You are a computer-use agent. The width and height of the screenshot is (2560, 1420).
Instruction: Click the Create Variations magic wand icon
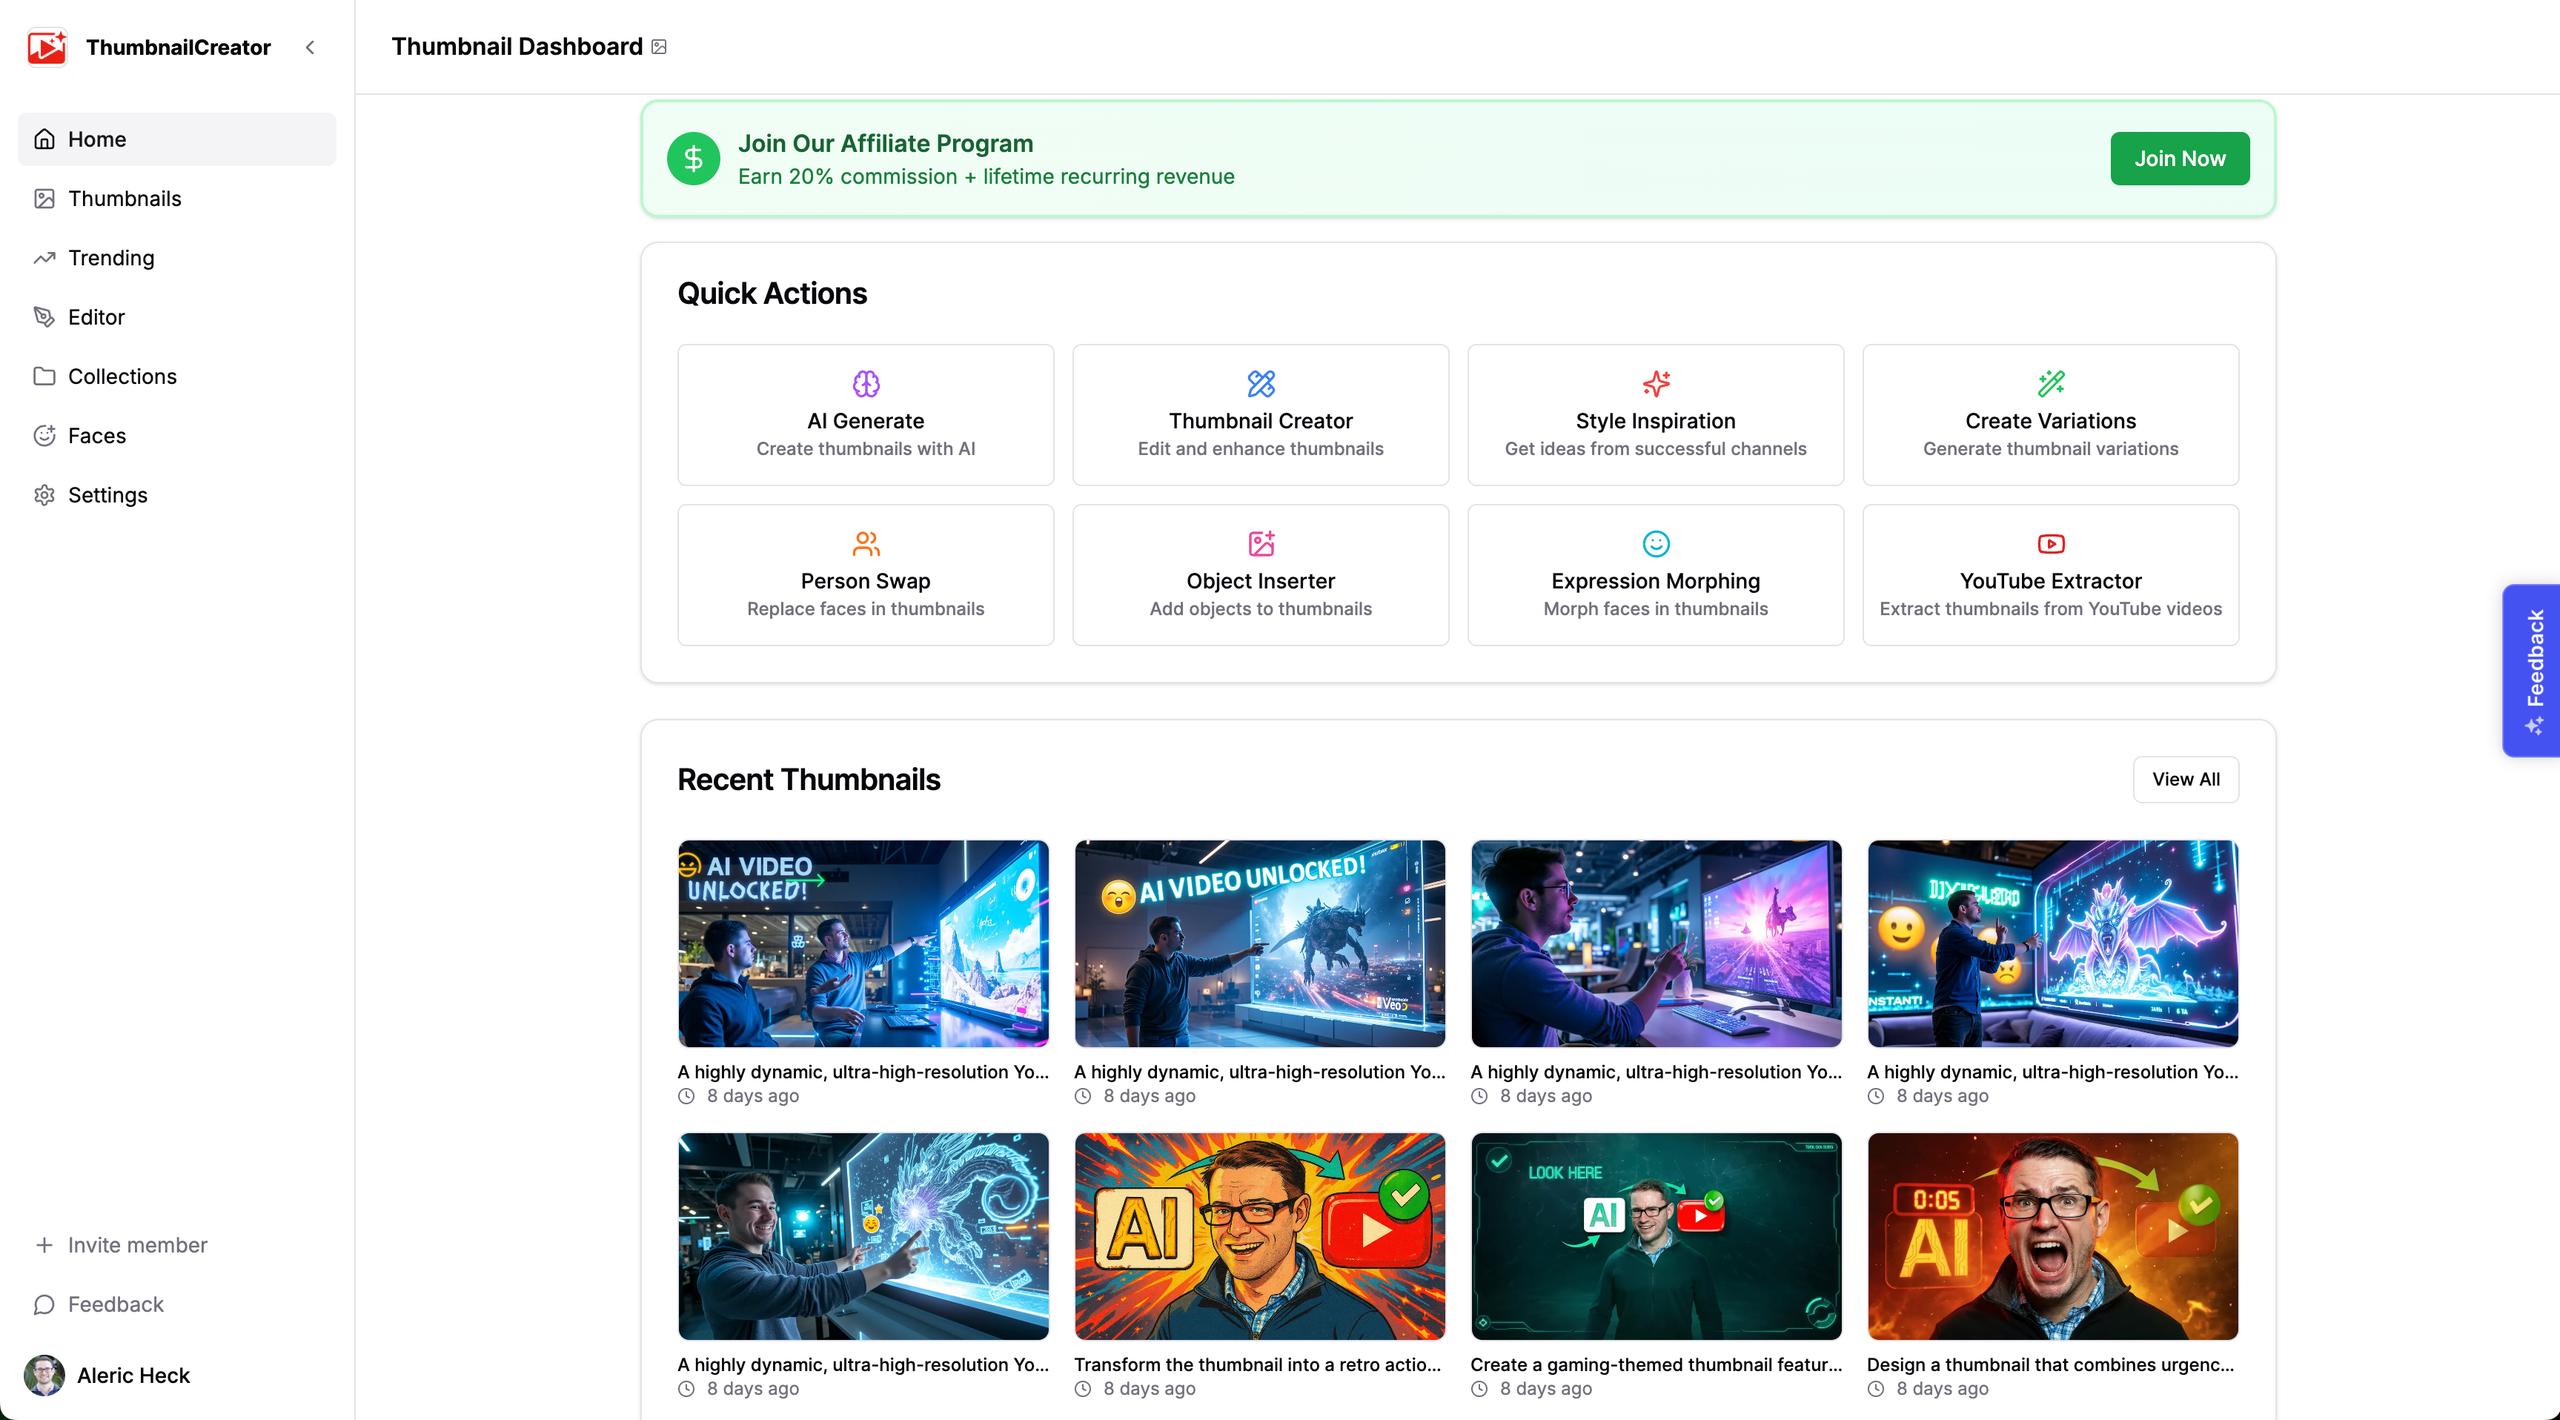click(x=2050, y=384)
